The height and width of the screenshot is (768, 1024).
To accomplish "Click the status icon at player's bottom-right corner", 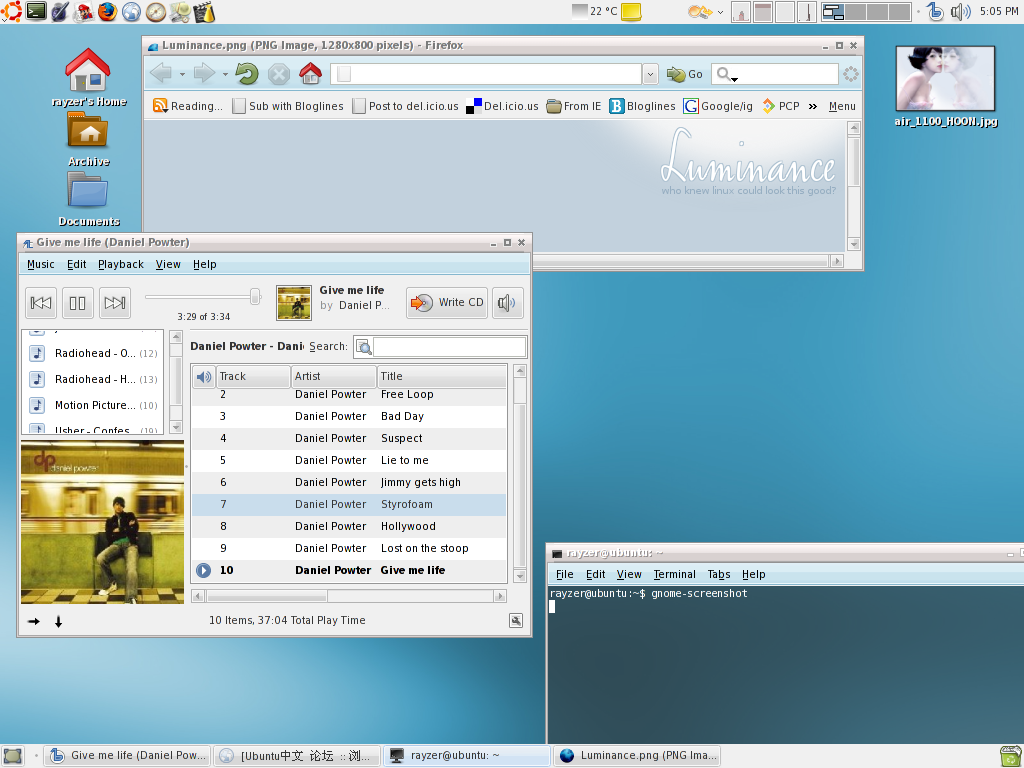I will [x=516, y=621].
